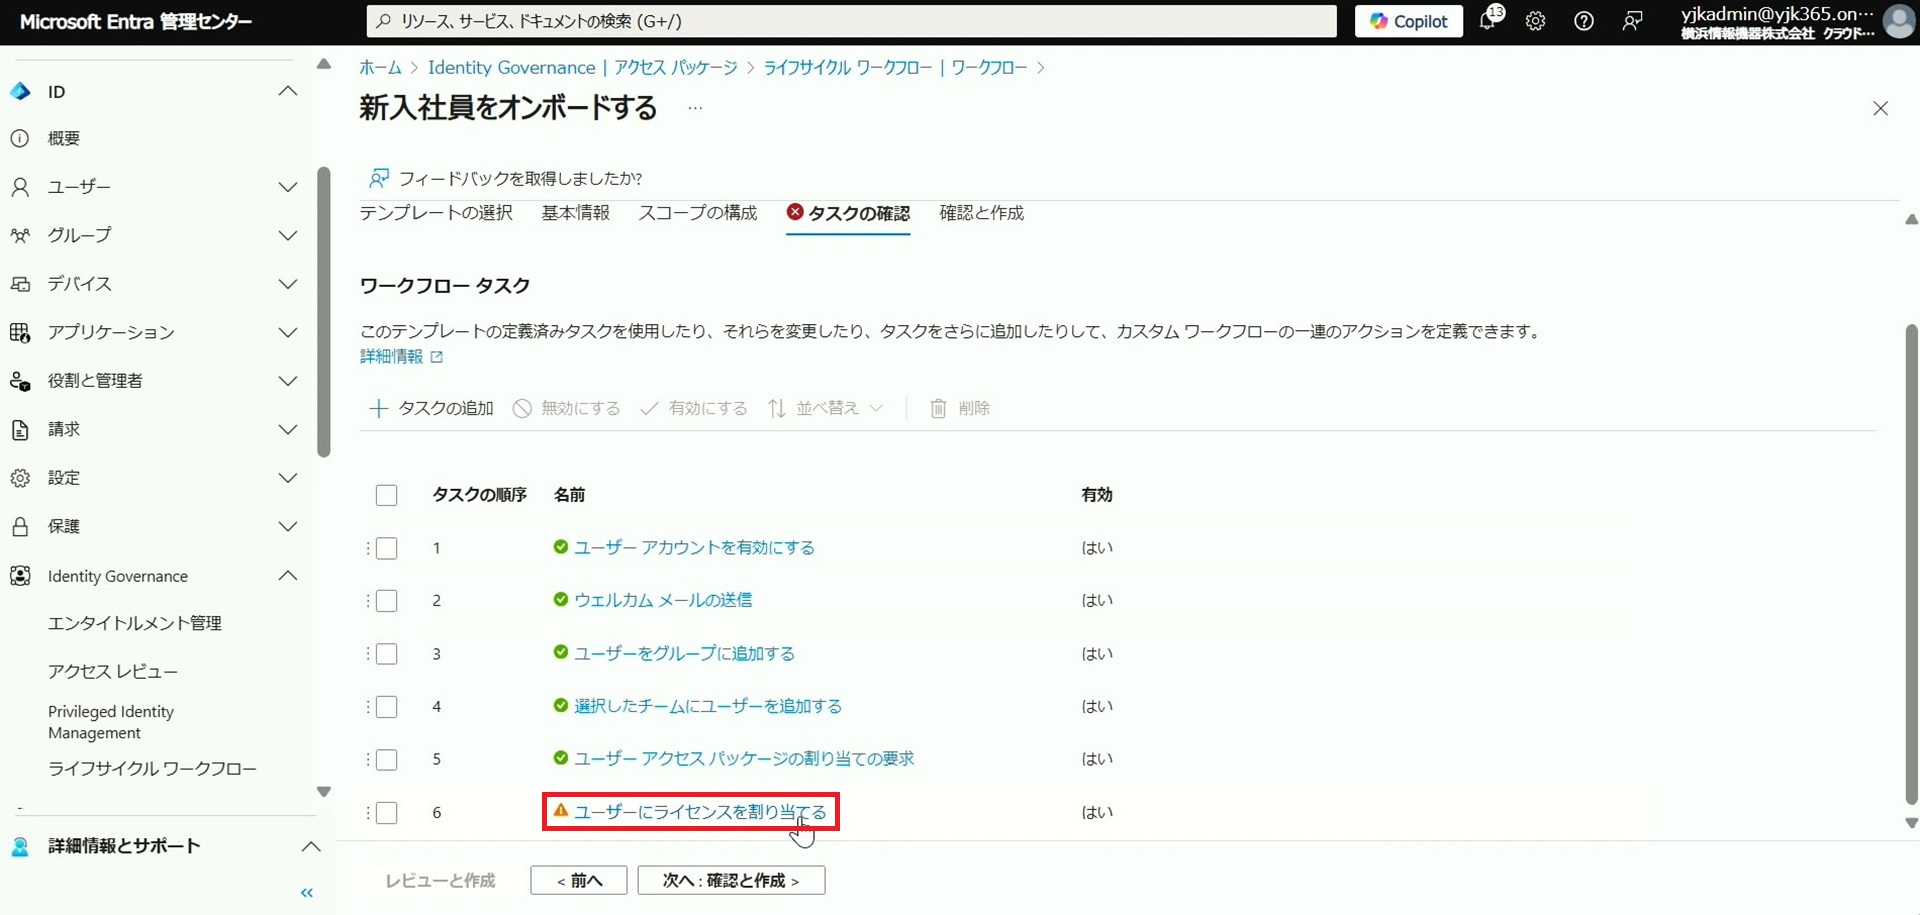Click the 概要 info icon
The width and height of the screenshot is (1920, 915).
click(20, 139)
